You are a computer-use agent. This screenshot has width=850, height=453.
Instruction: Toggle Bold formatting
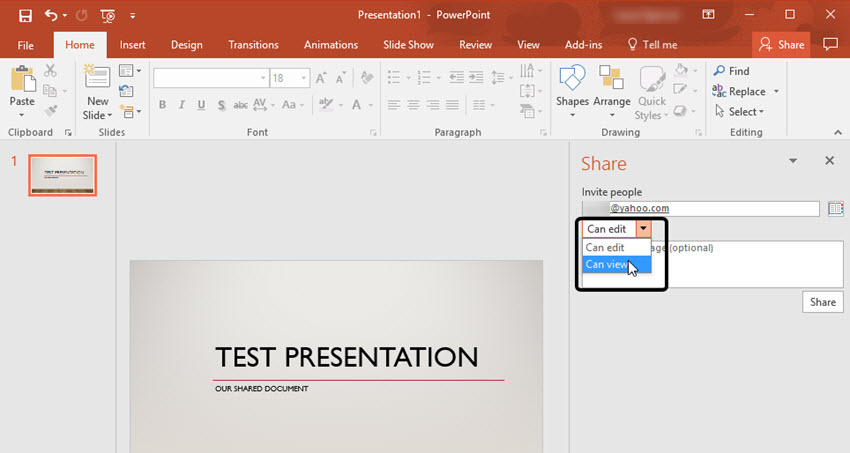coord(162,105)
